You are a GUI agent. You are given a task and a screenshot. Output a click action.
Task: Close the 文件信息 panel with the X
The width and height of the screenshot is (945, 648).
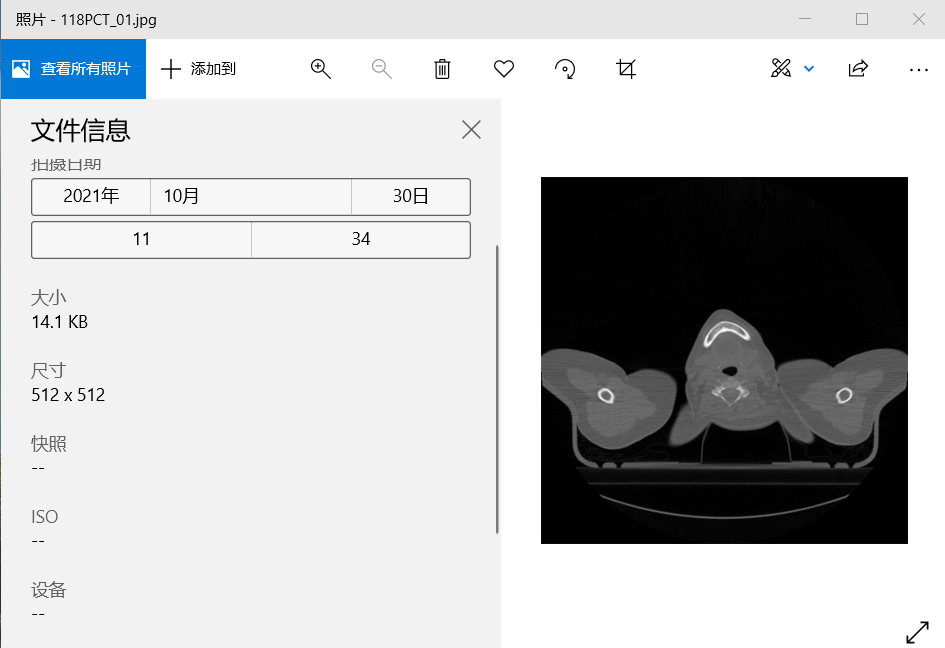click(471, 129)
